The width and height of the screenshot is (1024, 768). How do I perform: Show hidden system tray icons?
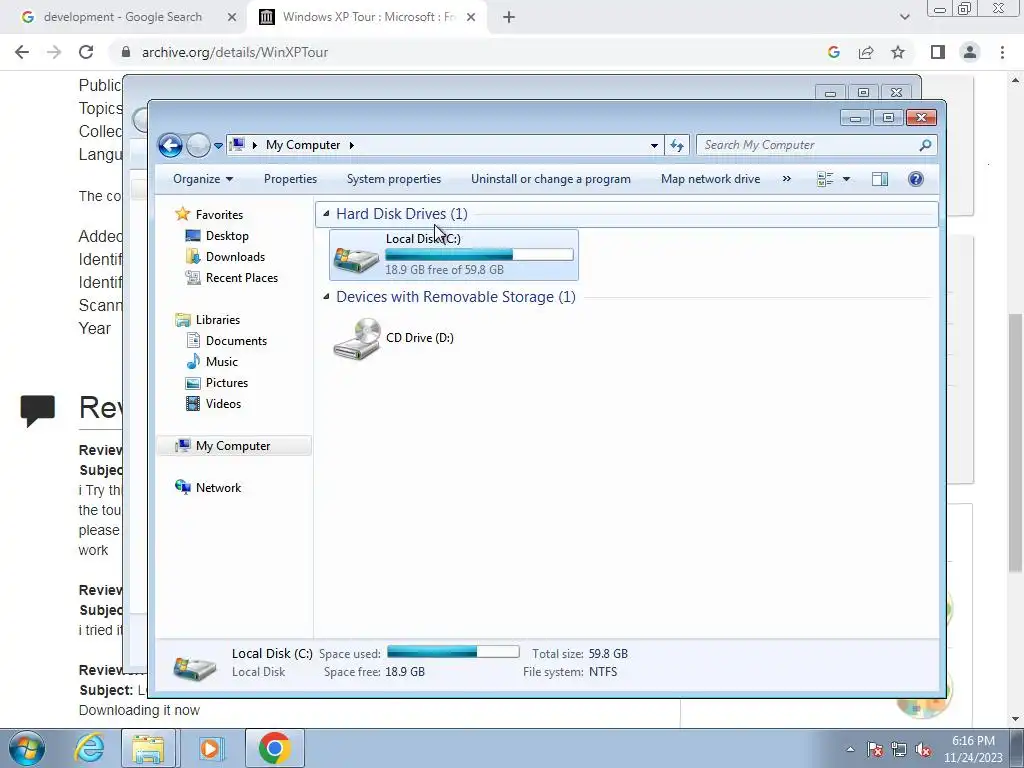pos(850,749)
